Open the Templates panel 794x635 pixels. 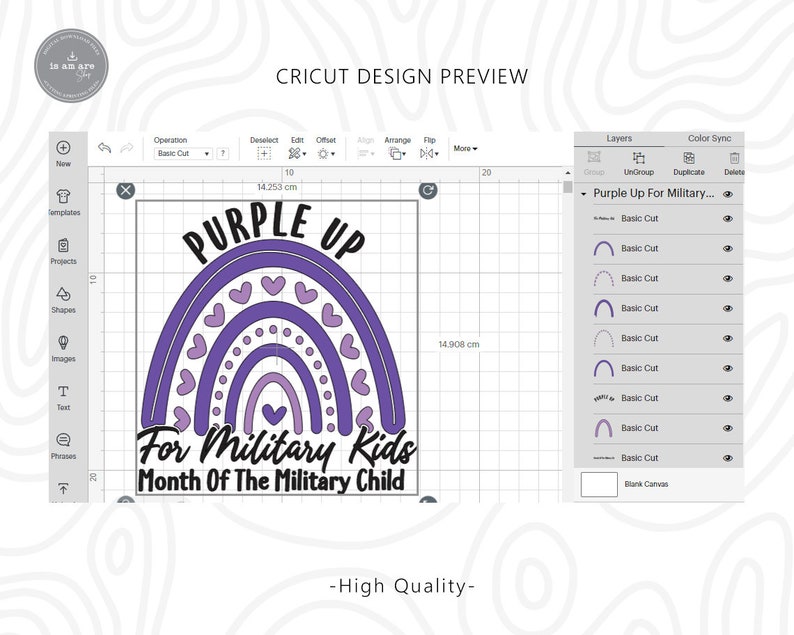[x=63, y=196]
